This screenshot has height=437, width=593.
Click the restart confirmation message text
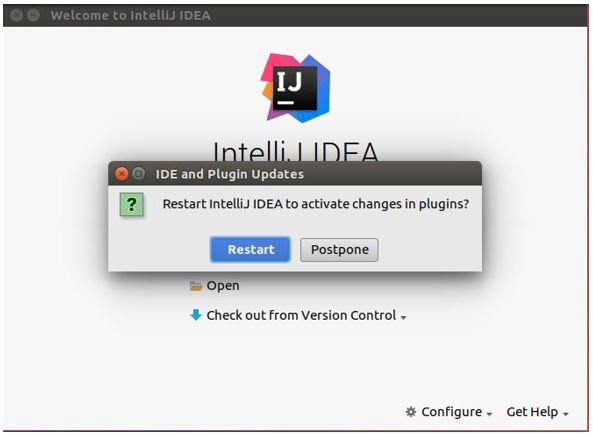316,204
